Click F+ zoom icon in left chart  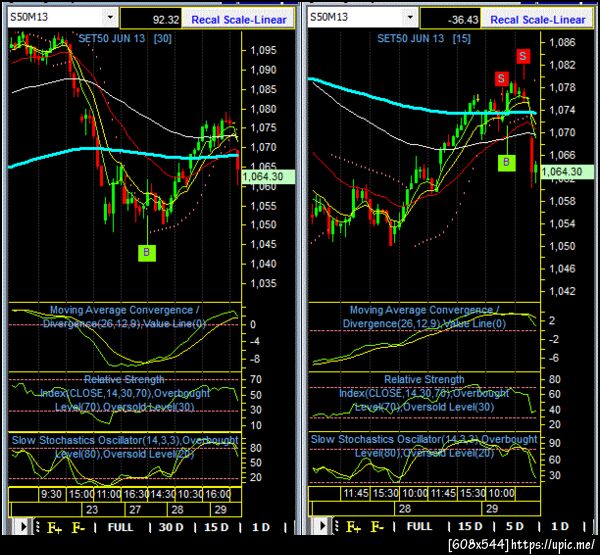coord(54,527)
